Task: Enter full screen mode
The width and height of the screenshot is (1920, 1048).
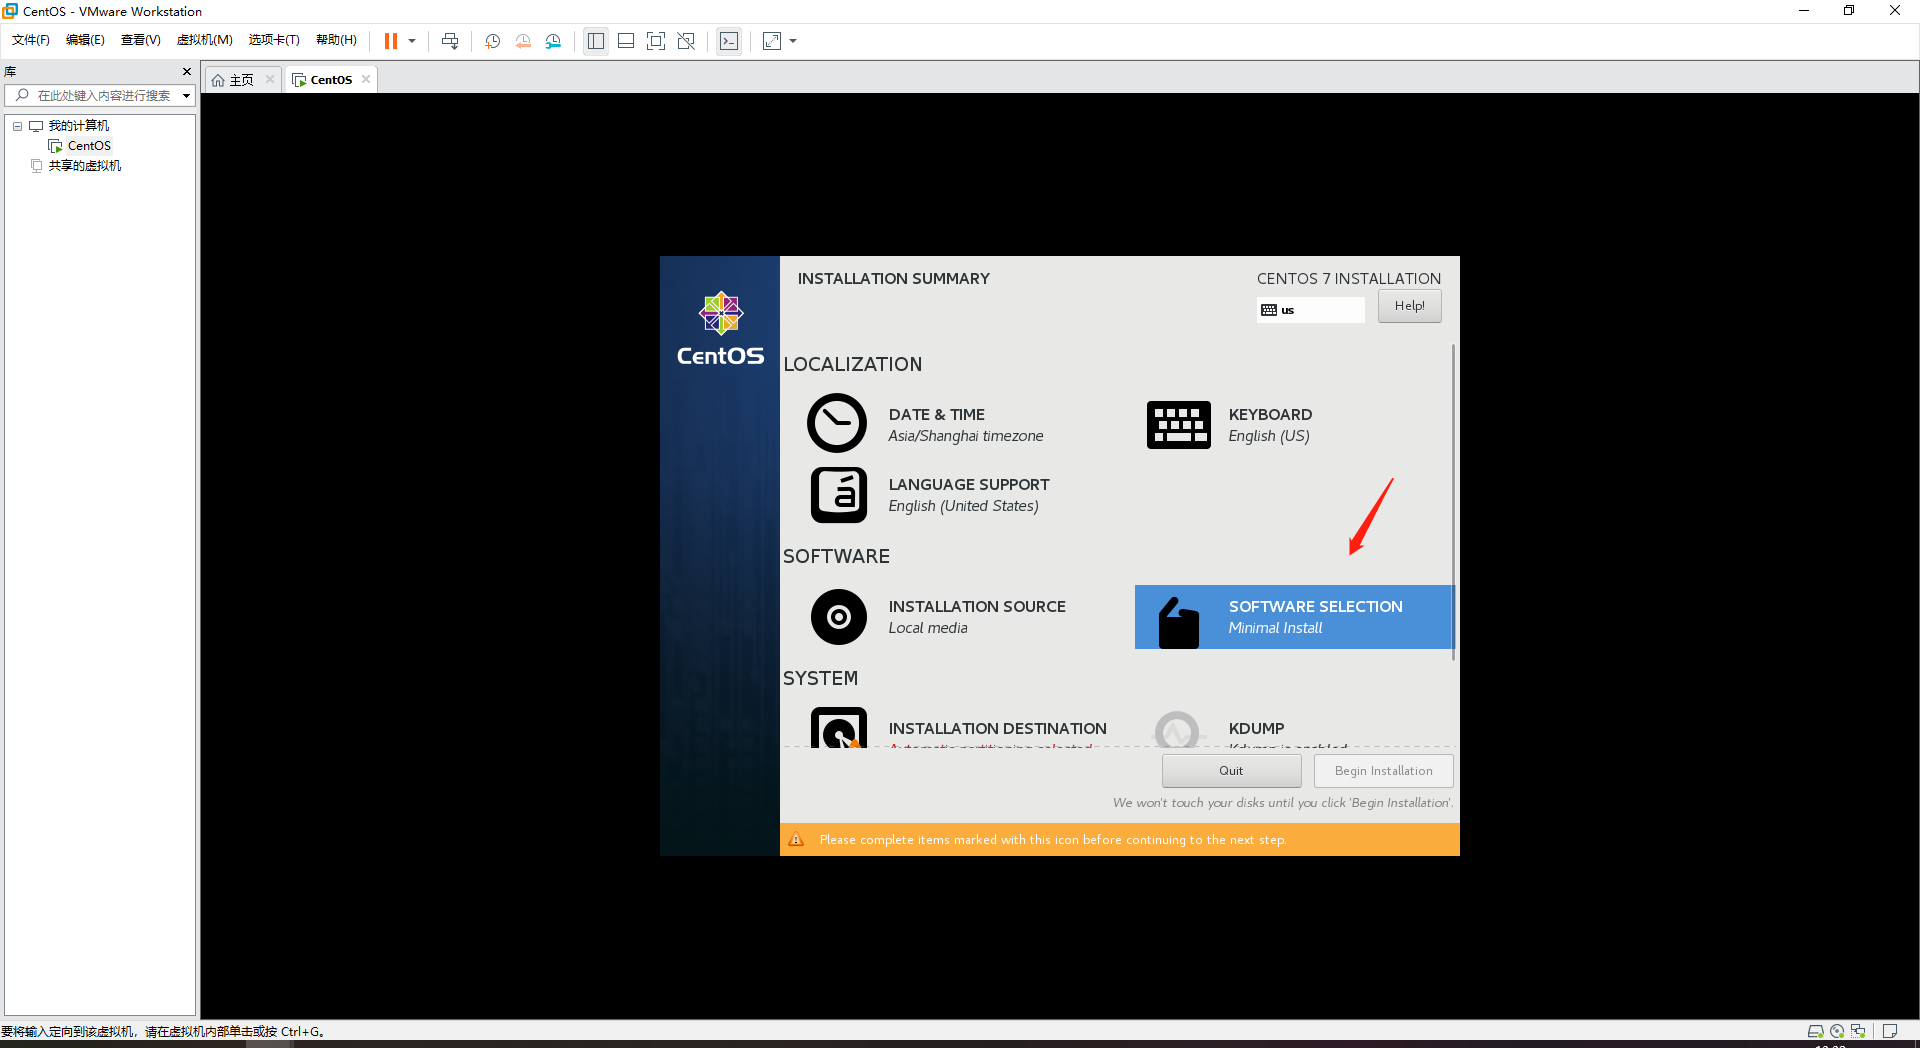Action: 656,41
